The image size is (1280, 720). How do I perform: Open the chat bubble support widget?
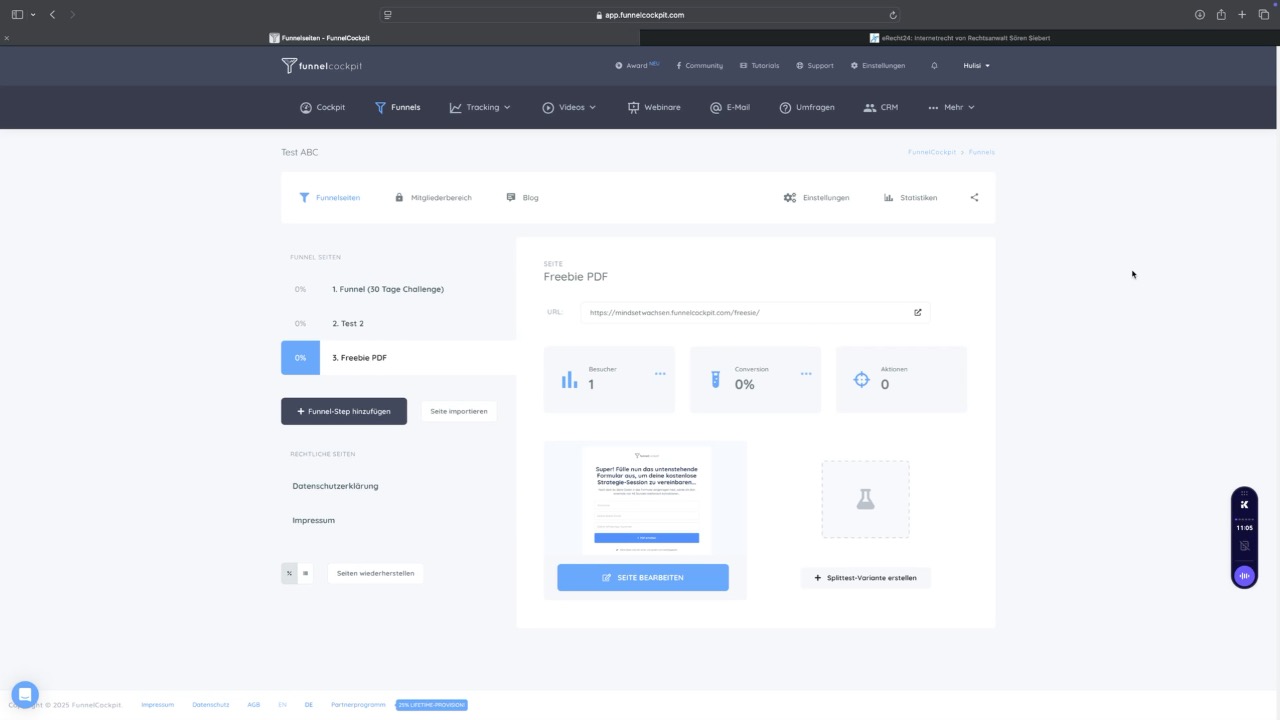pos(25,694)
